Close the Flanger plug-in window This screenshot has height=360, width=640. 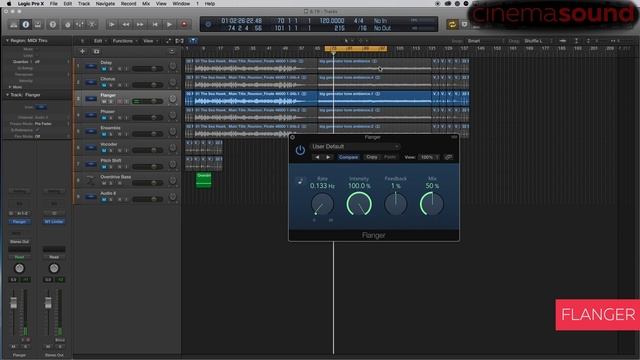(x=293, y=138)
